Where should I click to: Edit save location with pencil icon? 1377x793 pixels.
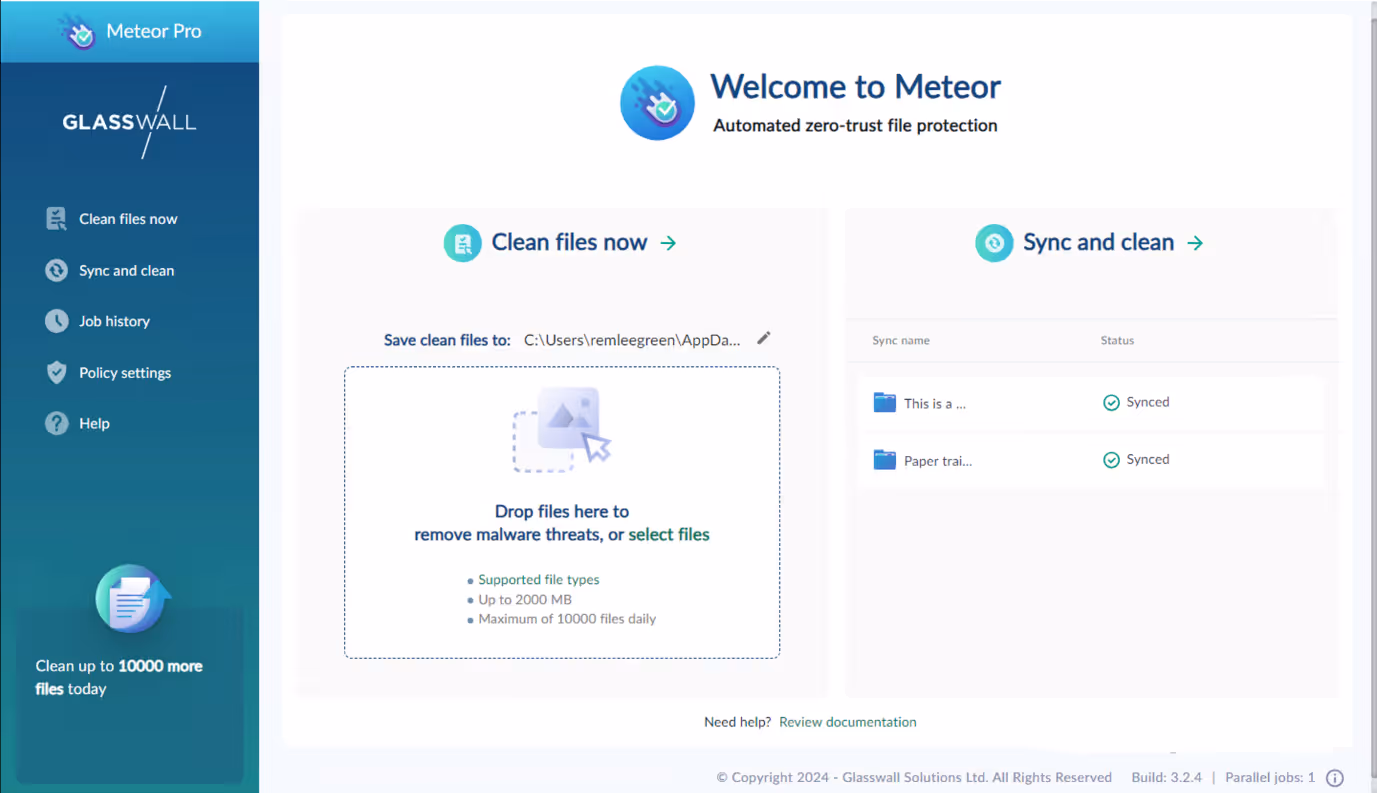tap(764, 338)
